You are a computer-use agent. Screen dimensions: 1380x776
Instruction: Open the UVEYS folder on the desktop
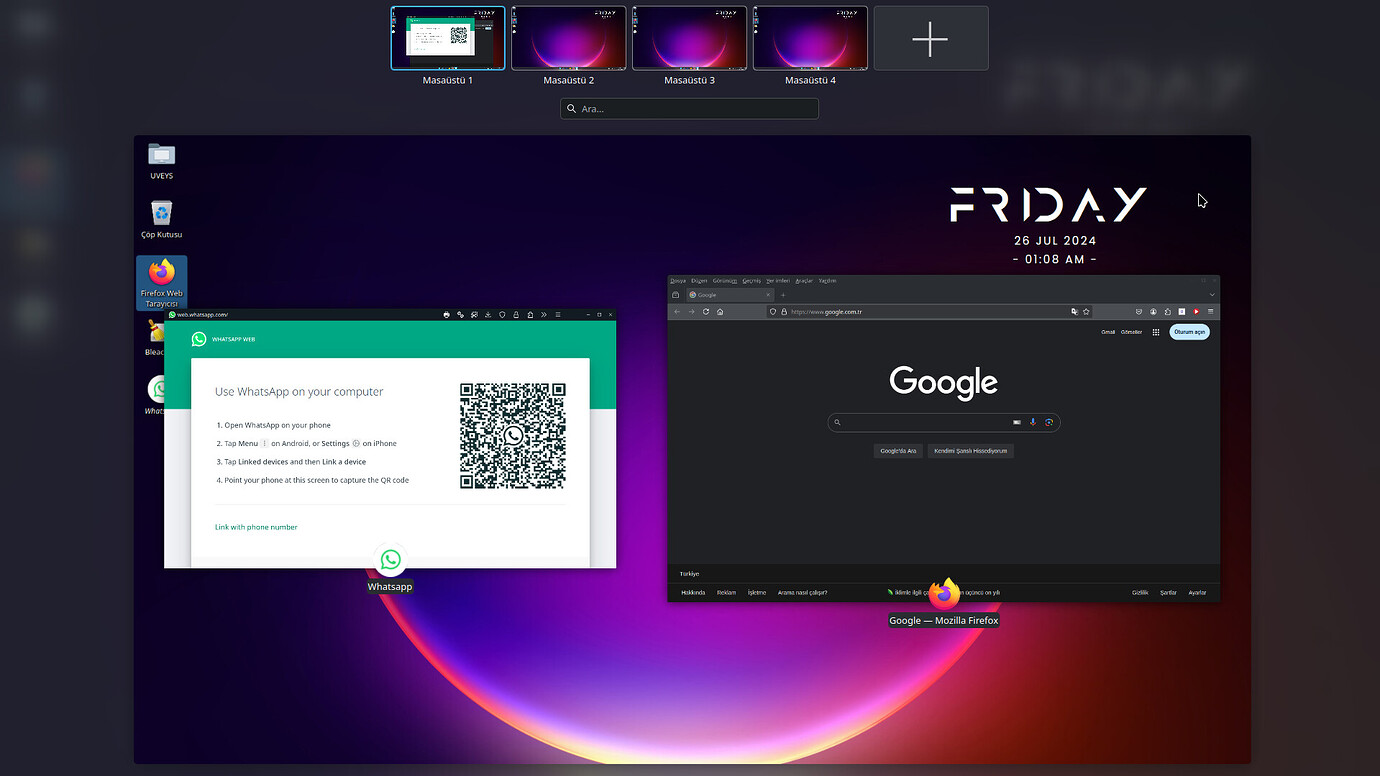[x=161, y=161]
